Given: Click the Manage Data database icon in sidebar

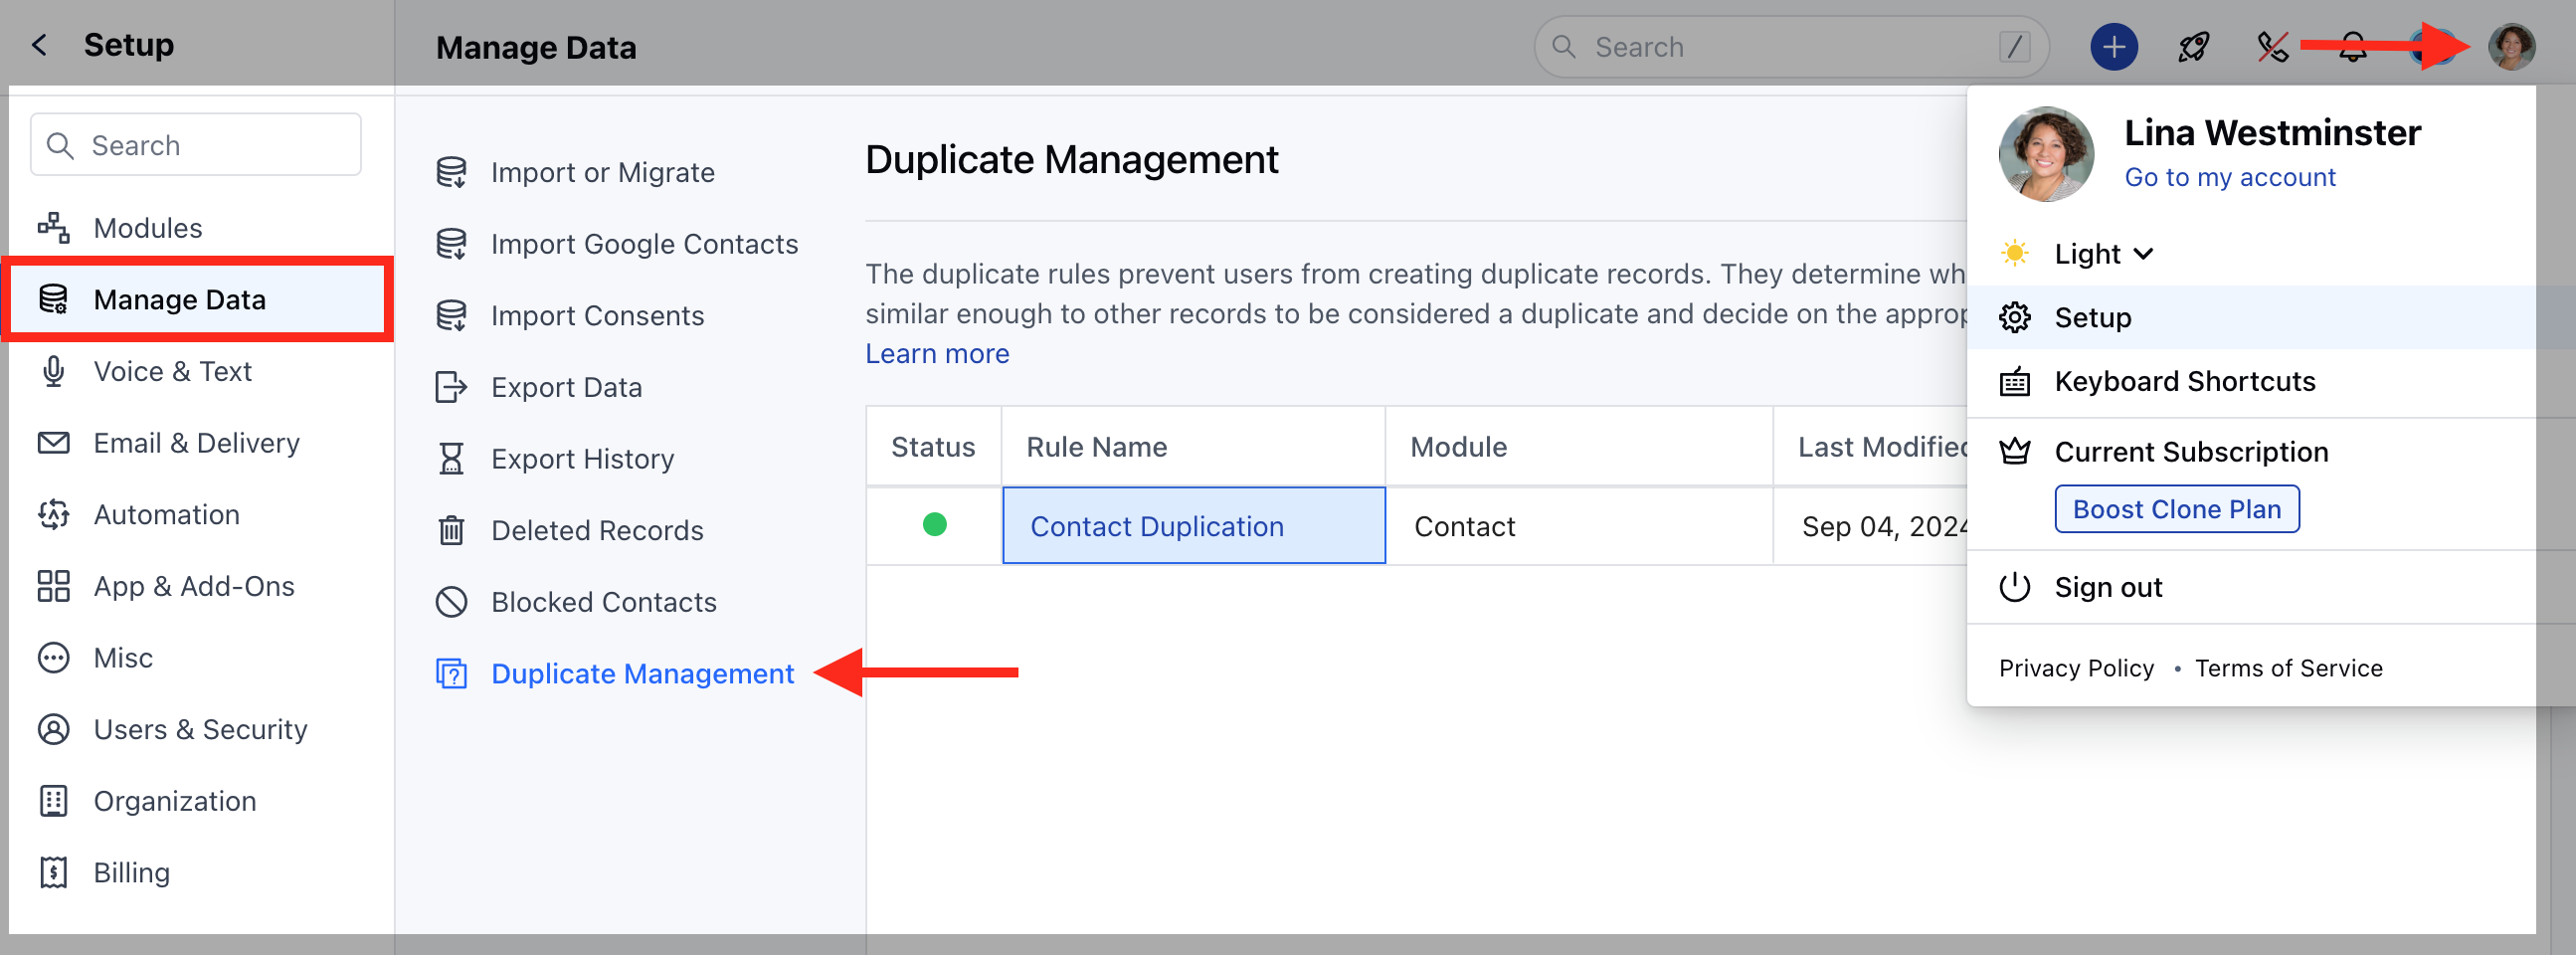Looking at the screenshot, I should pyautogui.click(x=53, y=300).
